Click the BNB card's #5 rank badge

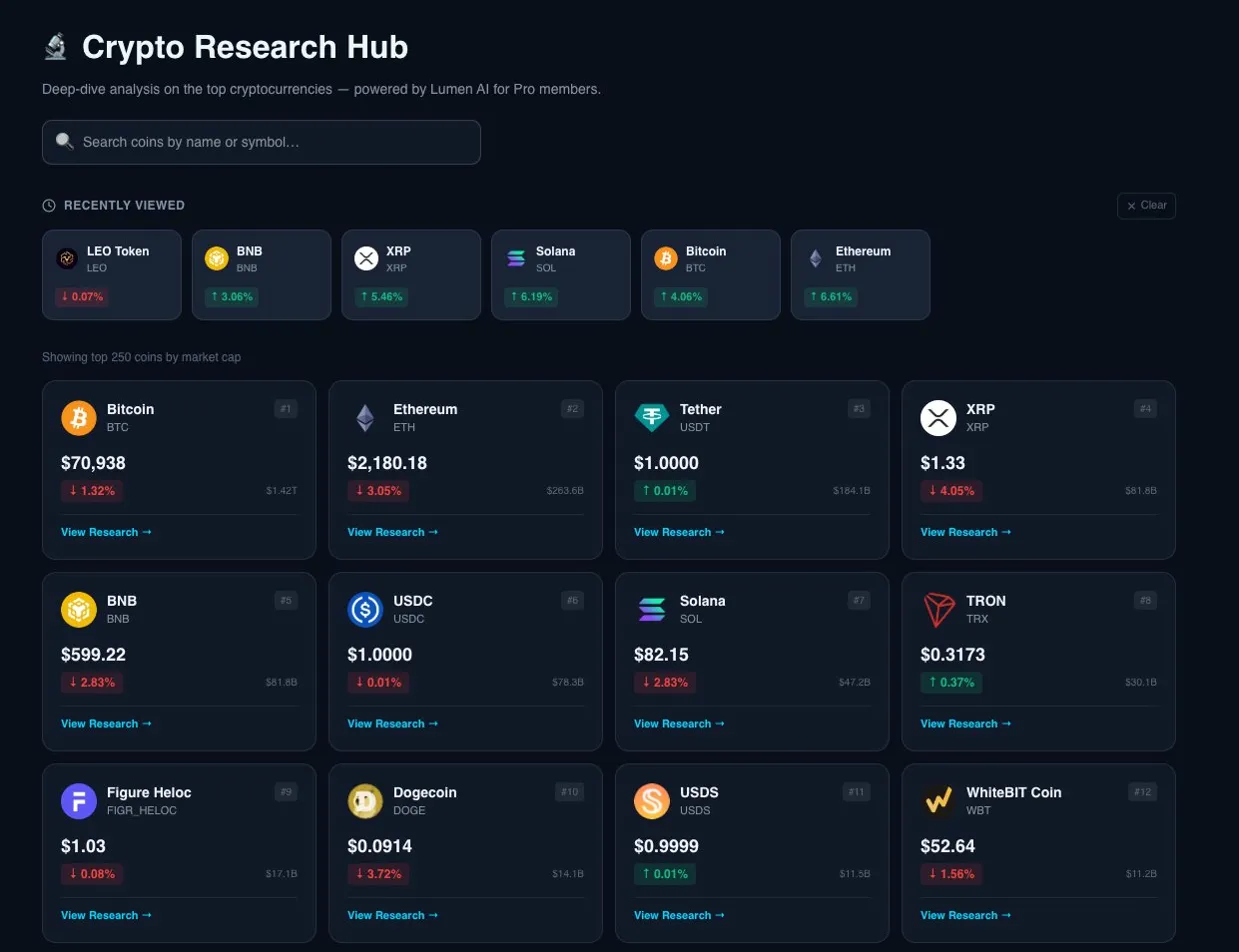[x=286, y=600]
